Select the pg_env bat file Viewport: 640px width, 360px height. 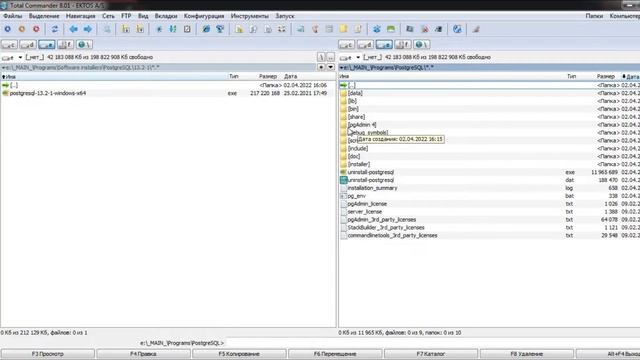tap(356, 196)
